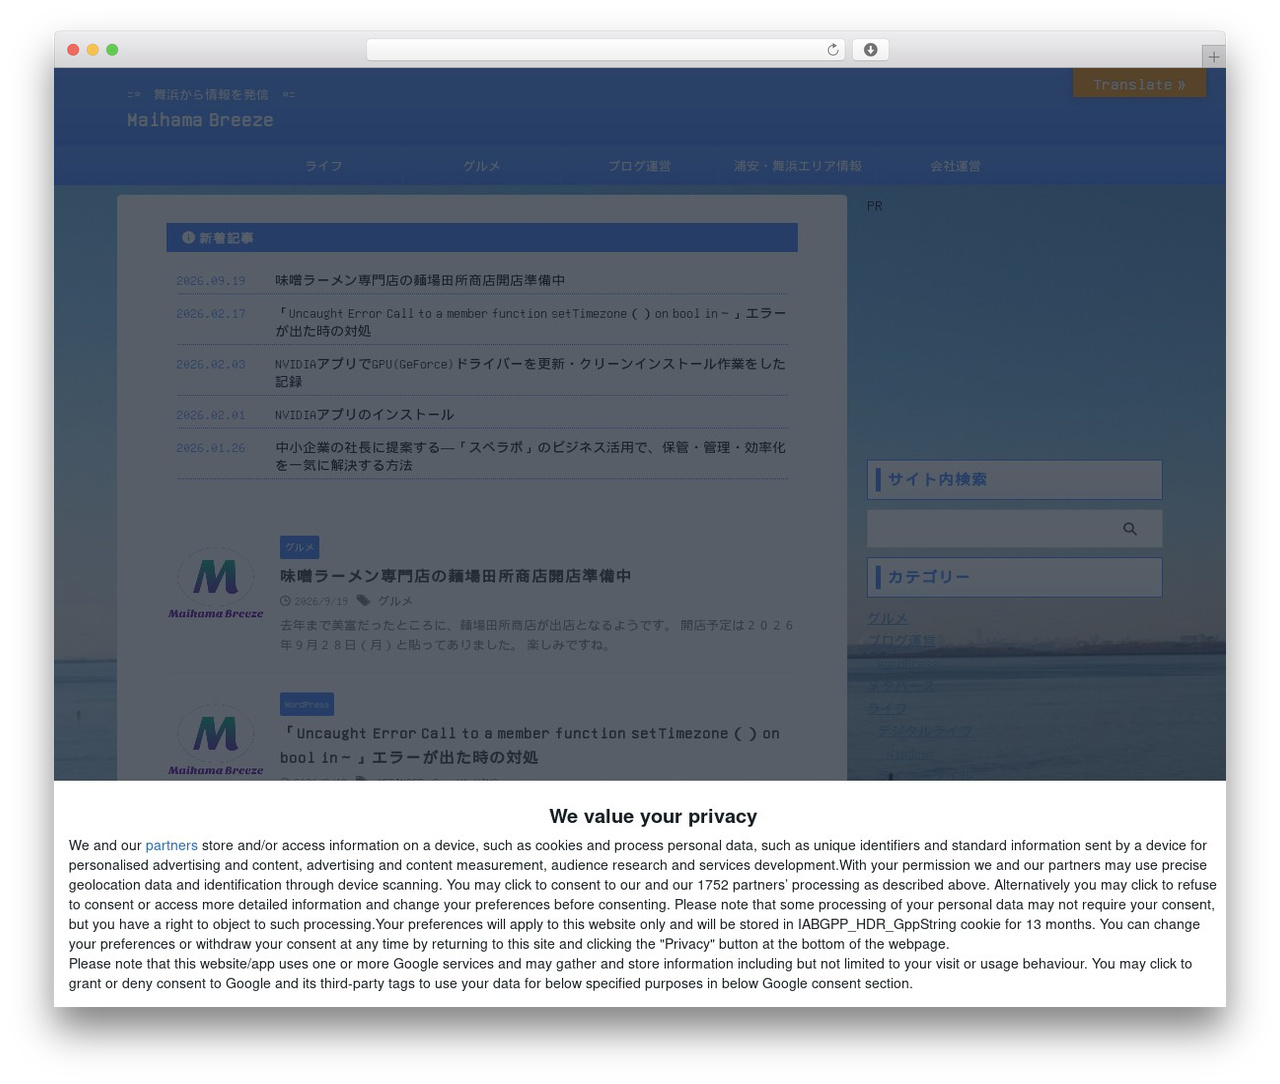The width and height of the screenshot is (1280, 1084).
Task: Reload the page with the refresh icon
Action: point(832,50)
